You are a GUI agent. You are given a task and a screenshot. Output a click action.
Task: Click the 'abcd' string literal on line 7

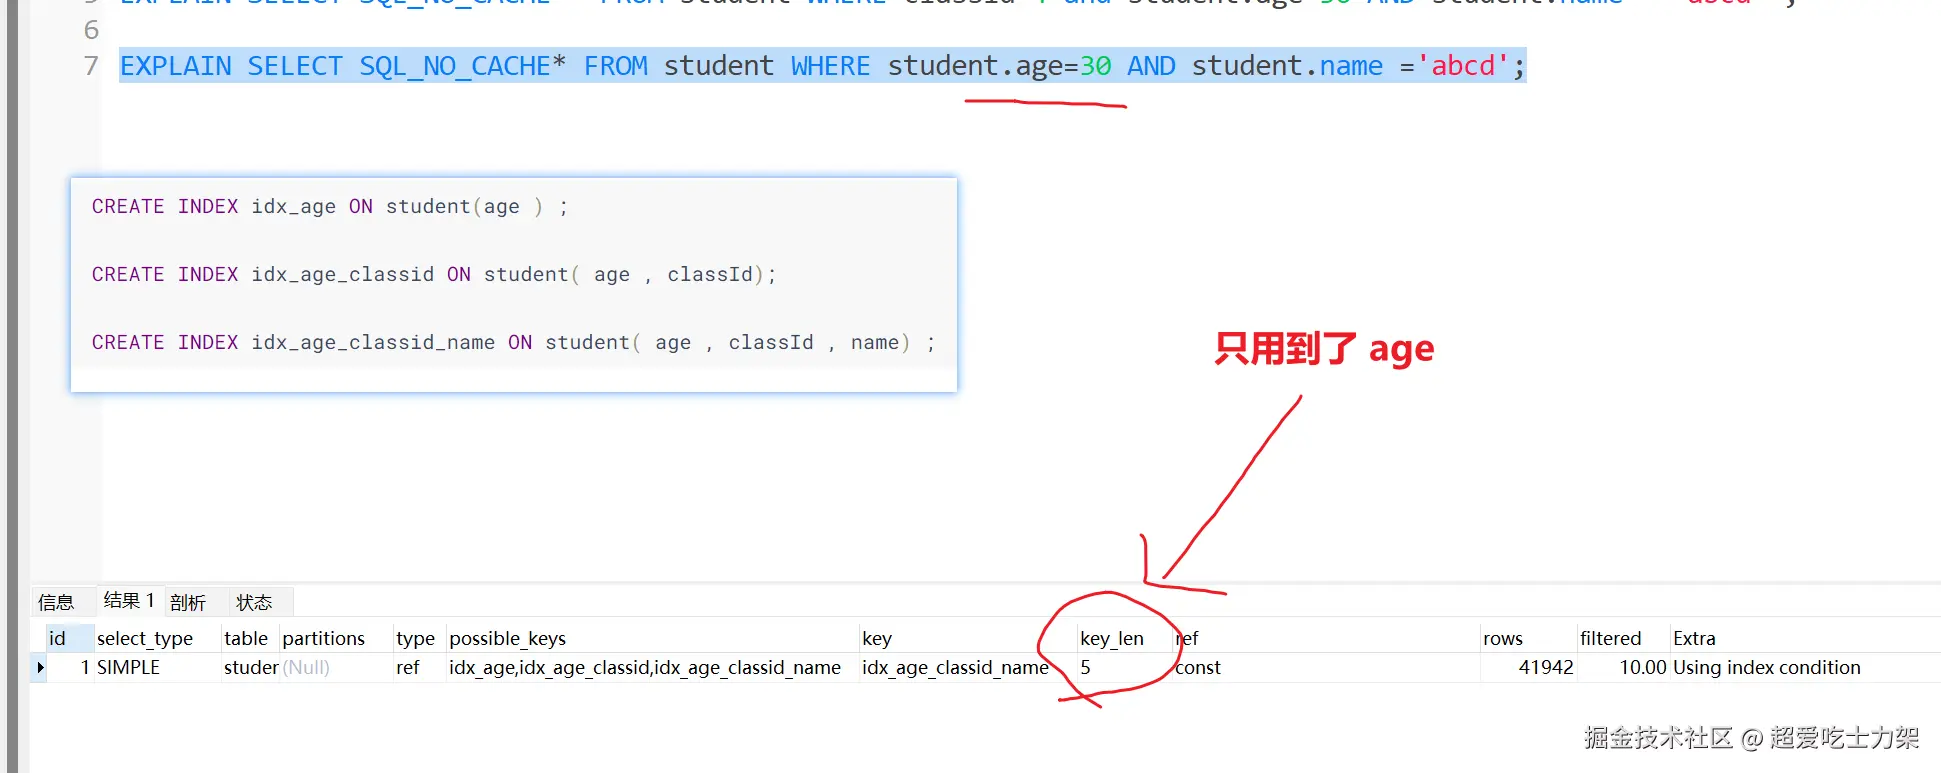[1463, 66]
